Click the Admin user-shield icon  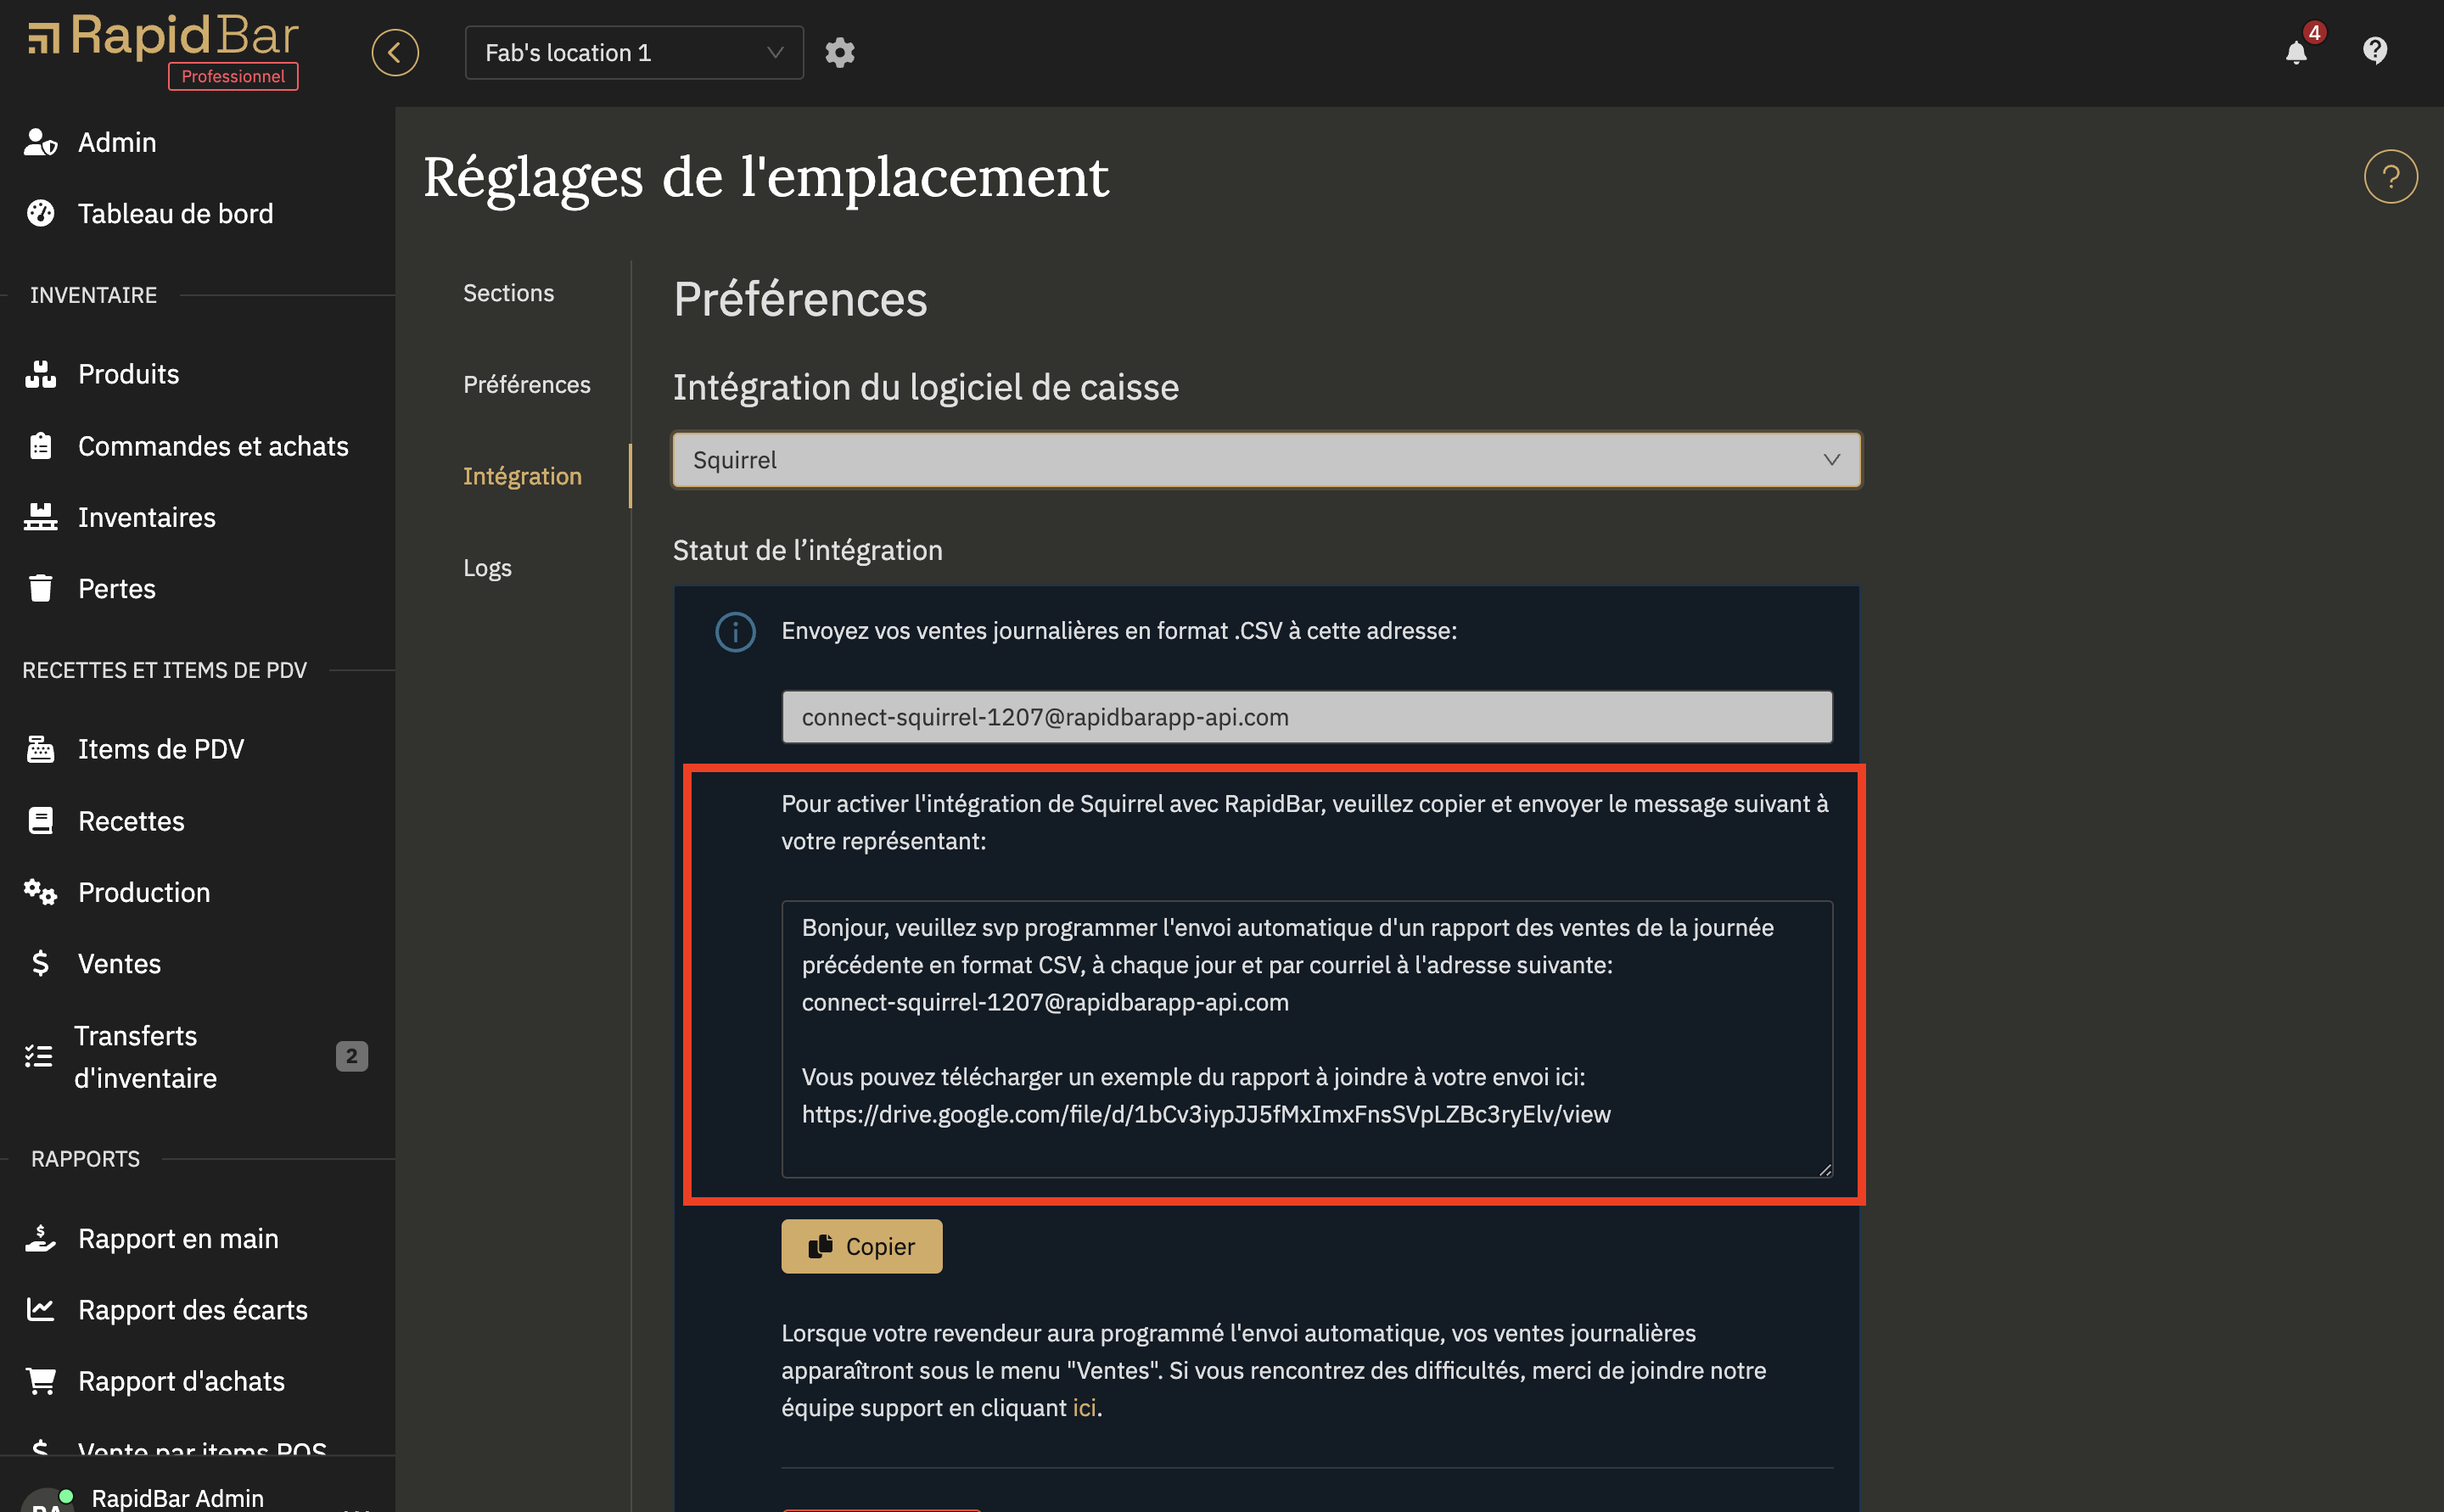(41, 142)
